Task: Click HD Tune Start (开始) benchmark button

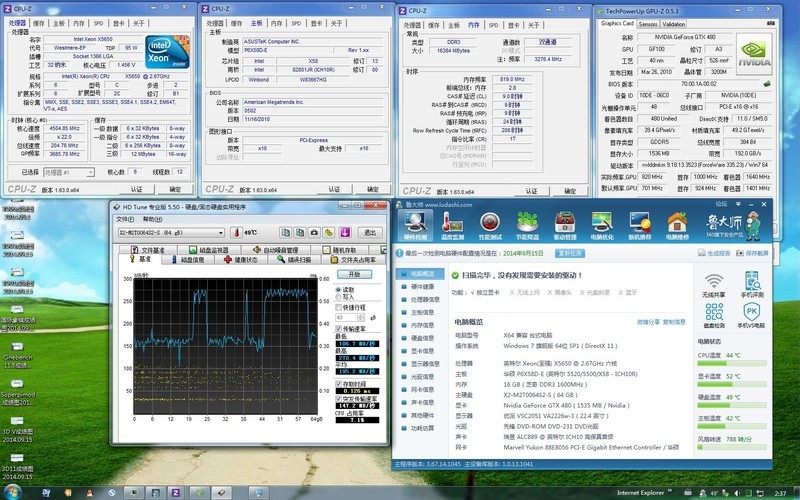Action: tap(355, 274)
